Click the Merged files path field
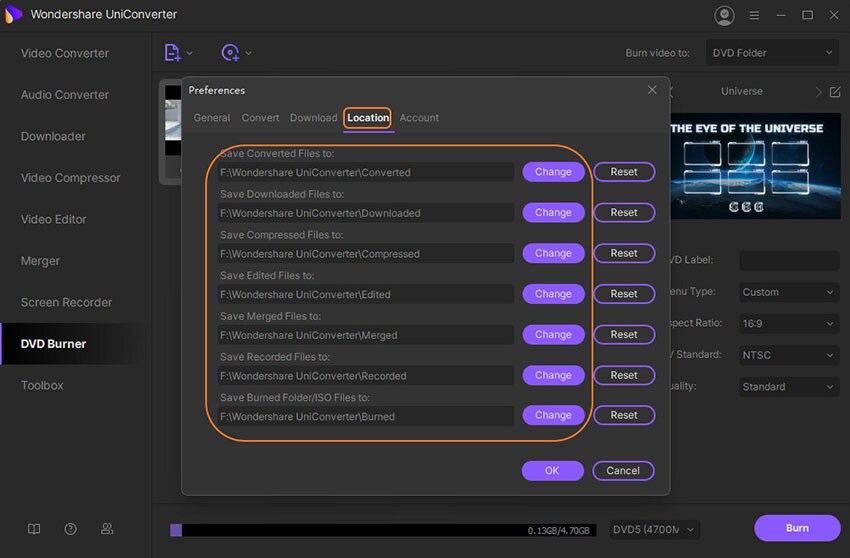The height and width of the screenshot is (558, 850). [365, 335]
